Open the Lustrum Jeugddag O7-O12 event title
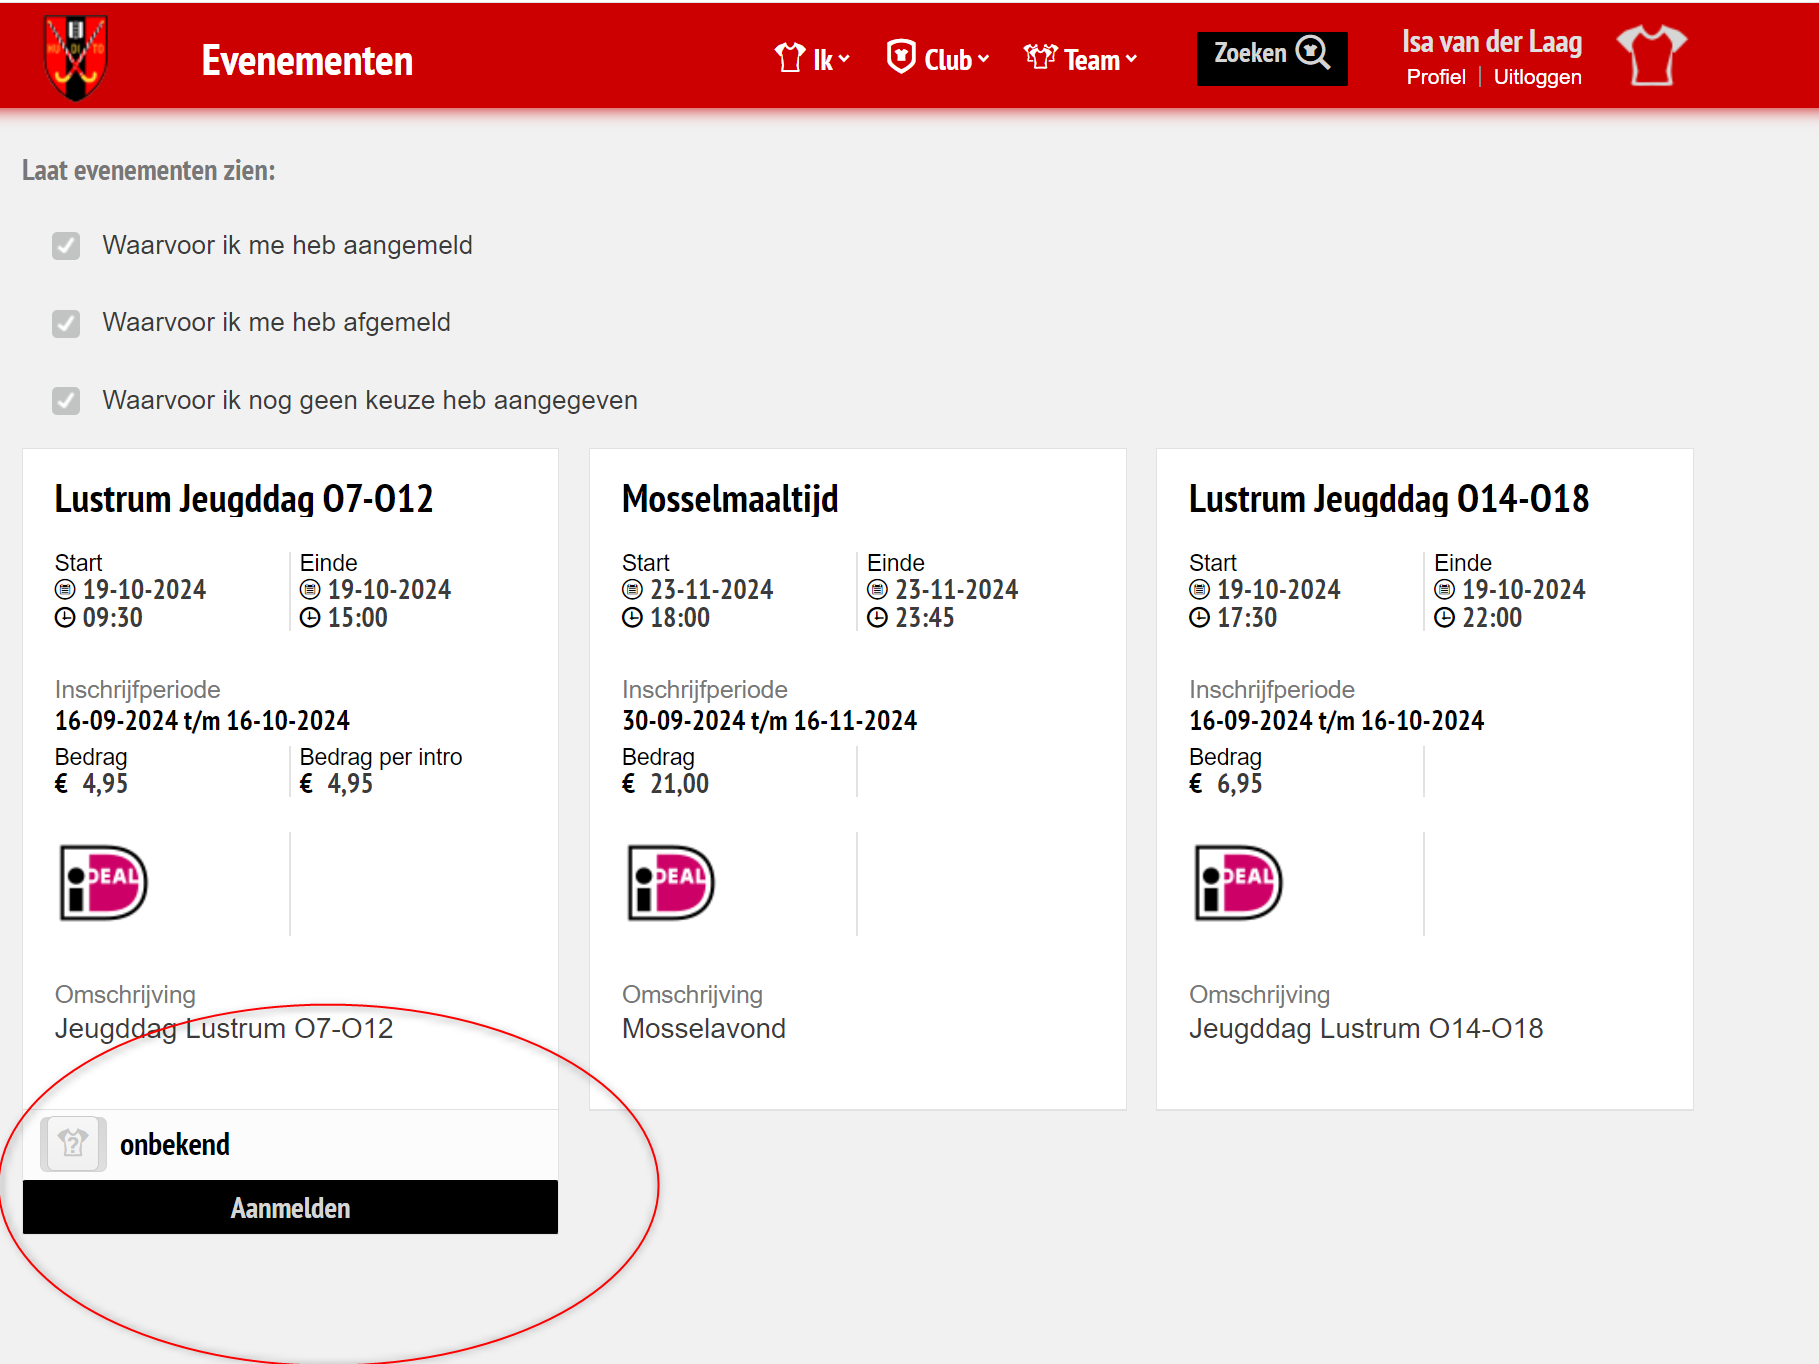 (x=244, y=498)
